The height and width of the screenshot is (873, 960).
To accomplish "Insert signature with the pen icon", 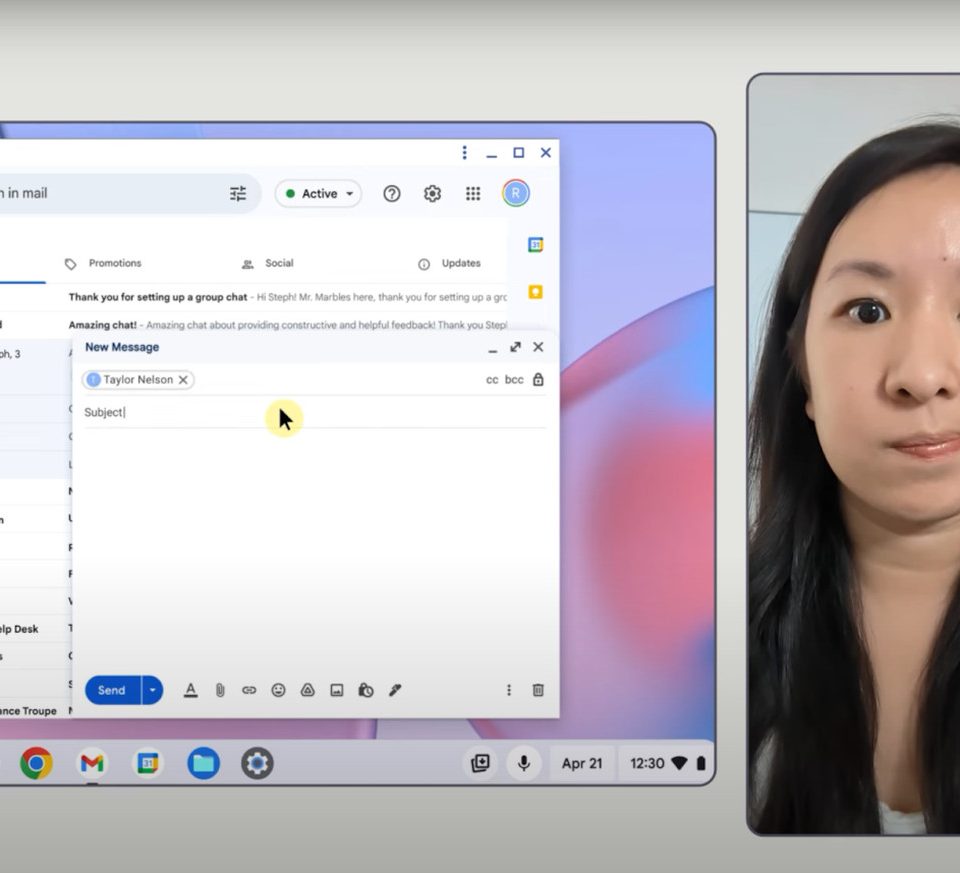I will pos(395,690).
